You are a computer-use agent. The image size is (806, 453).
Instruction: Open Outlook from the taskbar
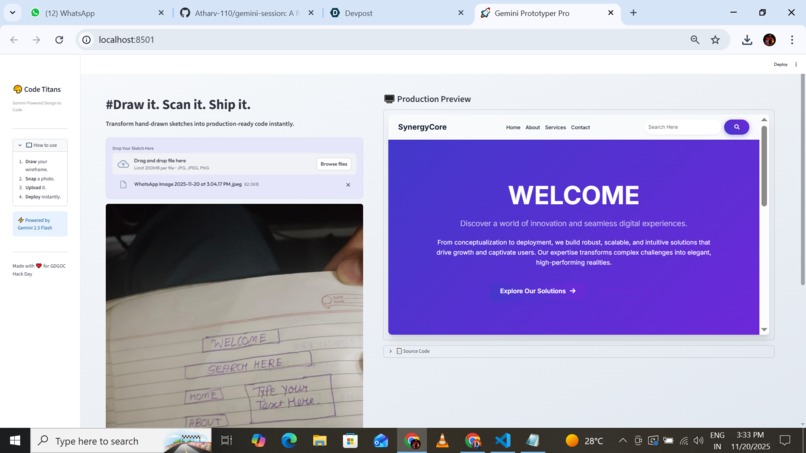381,441
